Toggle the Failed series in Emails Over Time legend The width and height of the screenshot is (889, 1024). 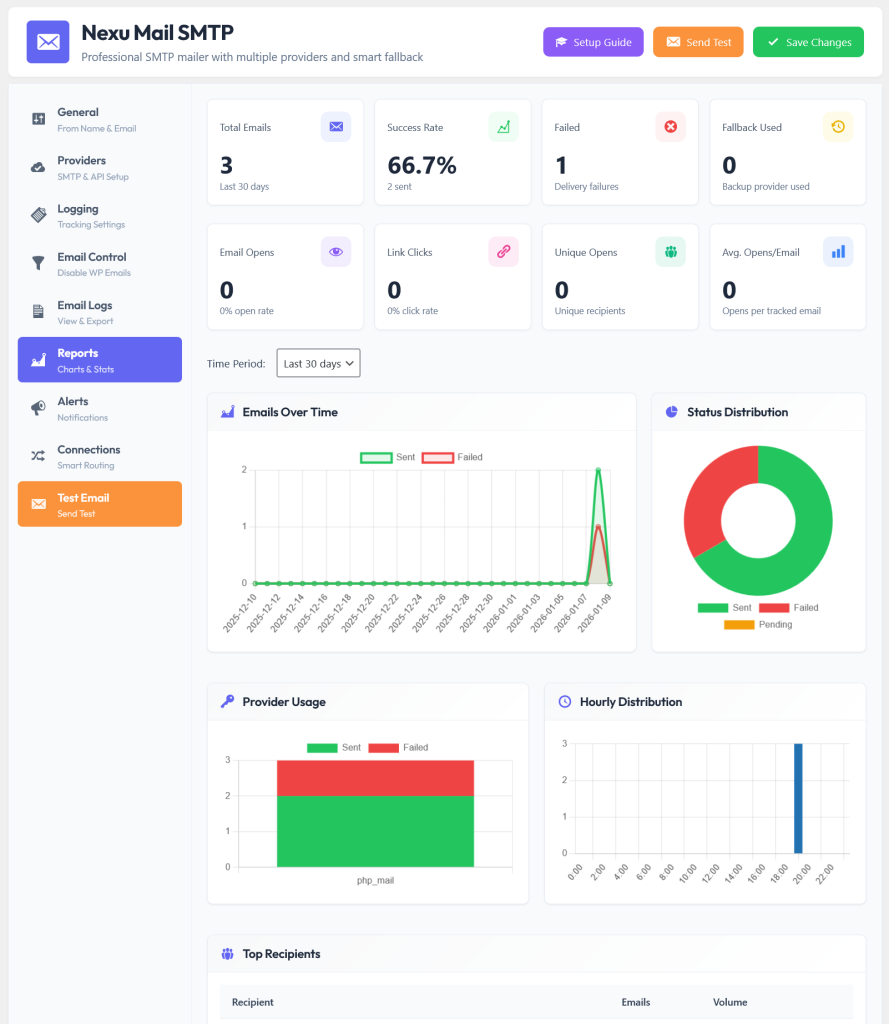(452, 457)
